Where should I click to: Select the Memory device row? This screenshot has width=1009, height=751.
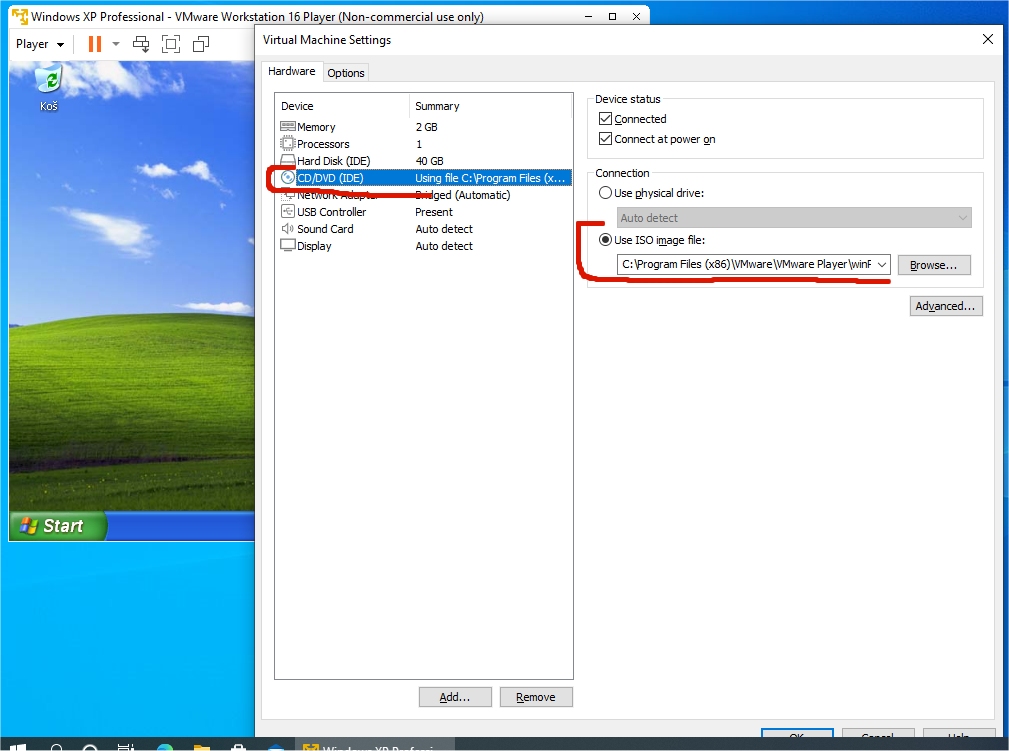423,127
